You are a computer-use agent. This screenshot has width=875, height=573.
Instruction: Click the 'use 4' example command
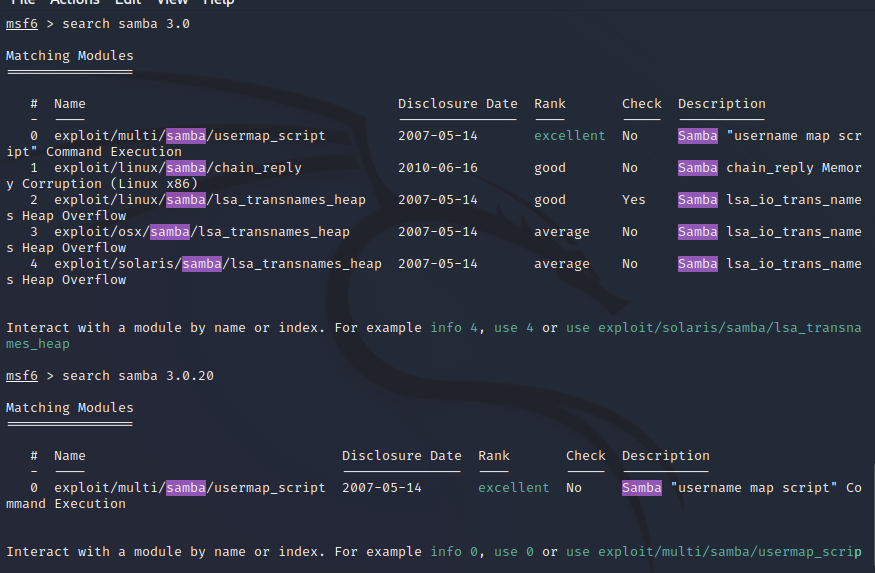point(513,328)
